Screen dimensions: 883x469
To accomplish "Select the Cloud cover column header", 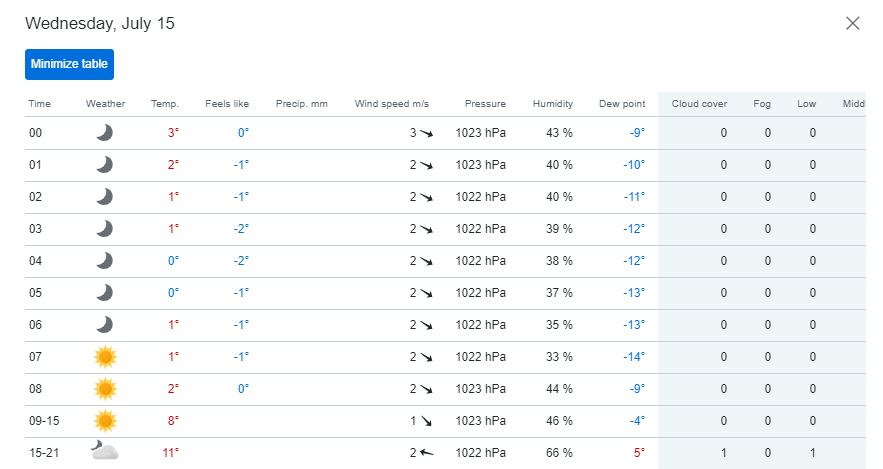I will pyautogui.click(x=699, y=104).
